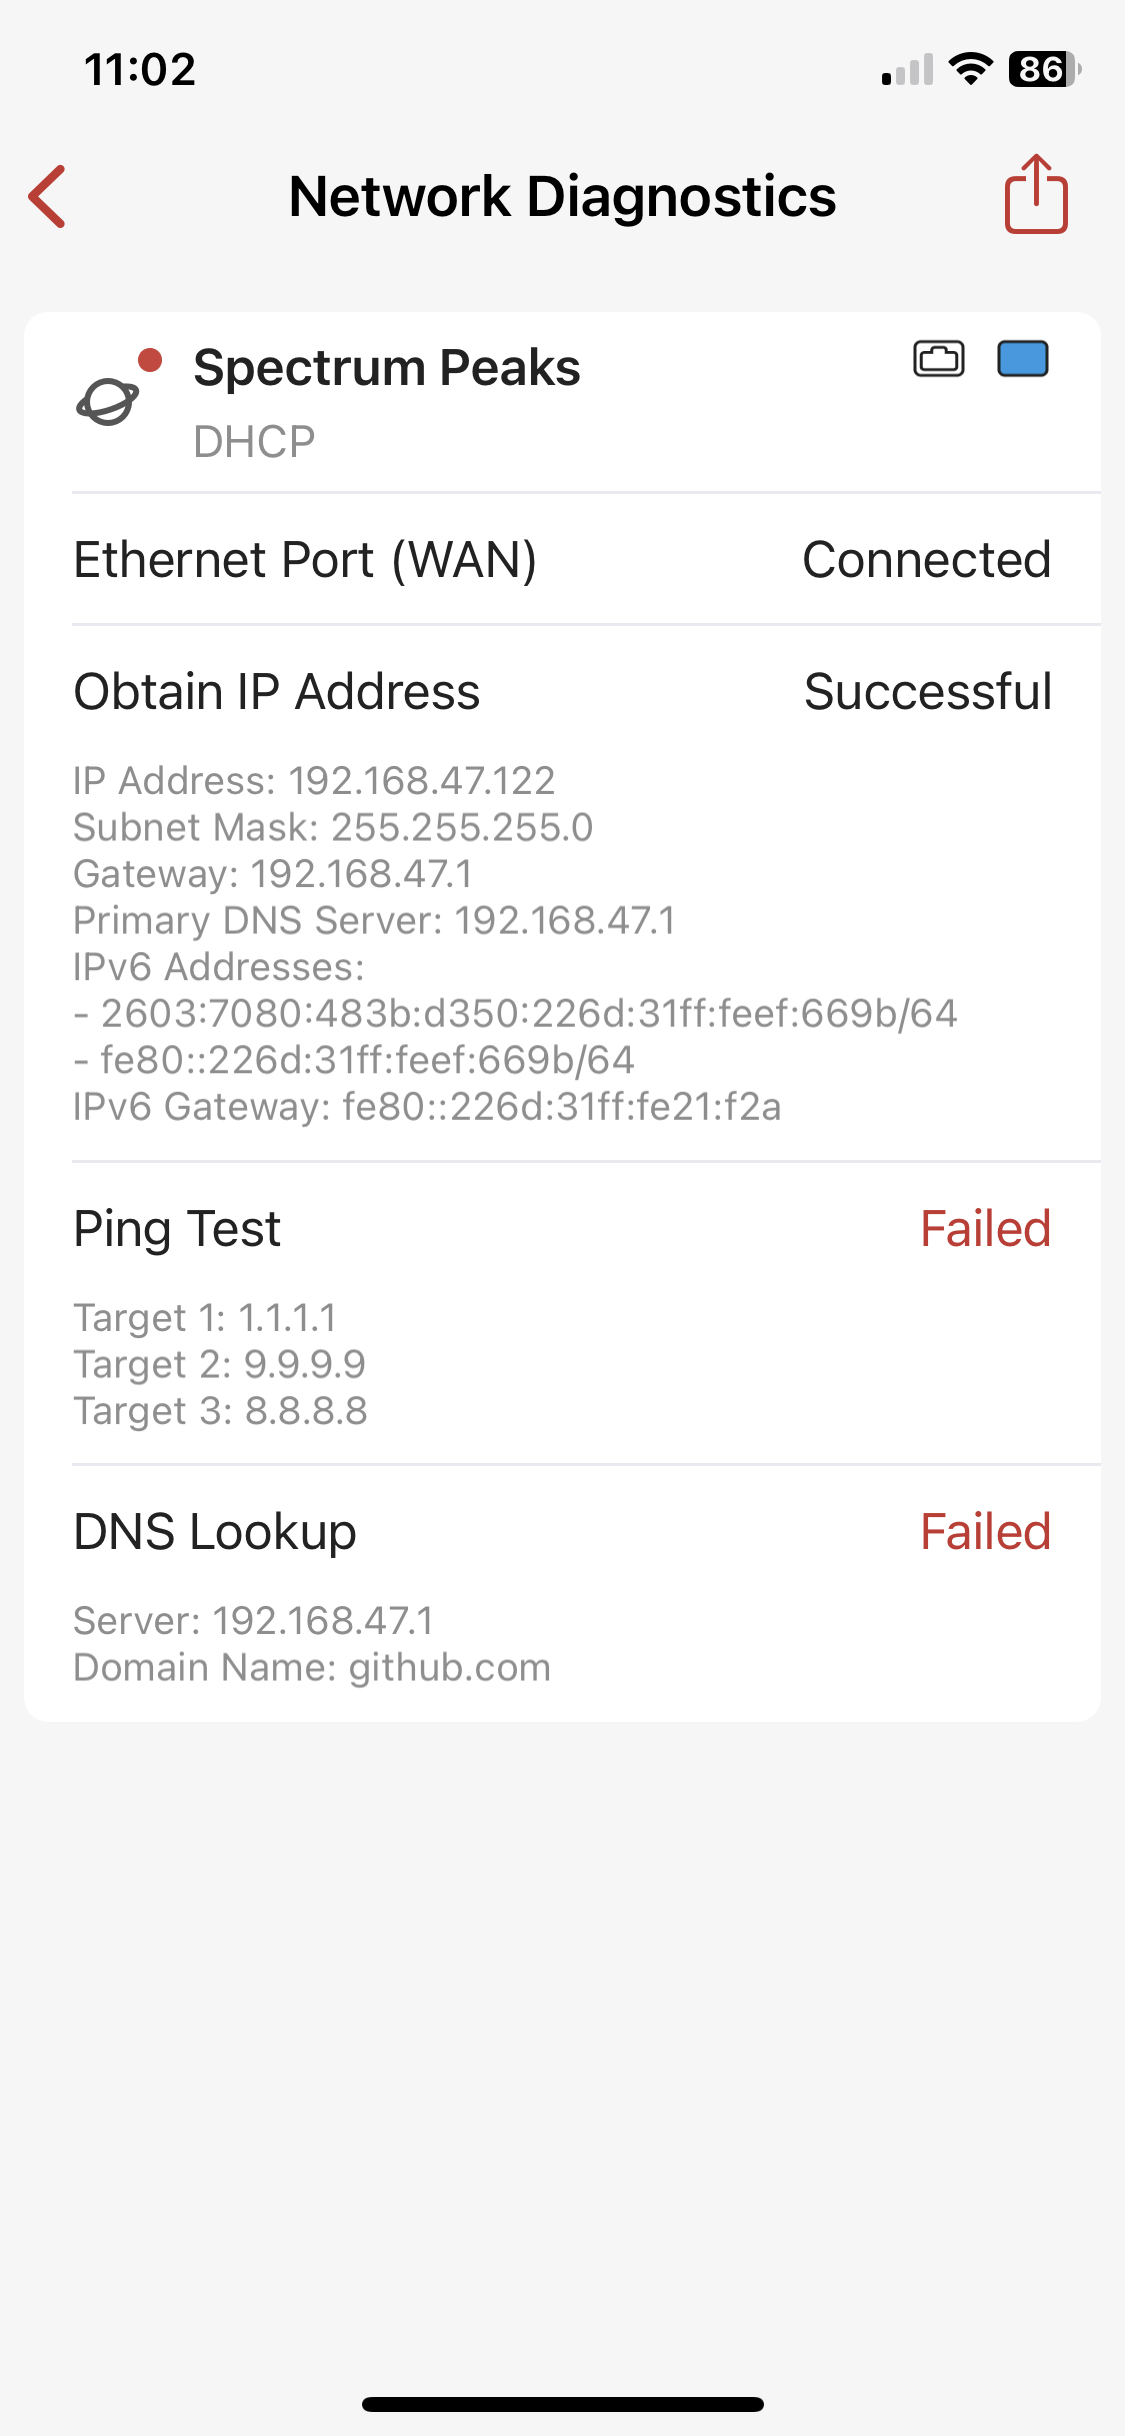Tap the Saturn planet internet icon
This screenshot has width=1125, height=2436.
click(x=107, y=402)
